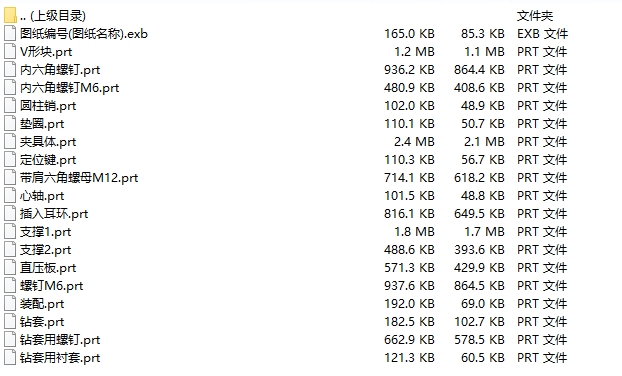Select the 钻套.prt file icon

[x=10, y=322]
